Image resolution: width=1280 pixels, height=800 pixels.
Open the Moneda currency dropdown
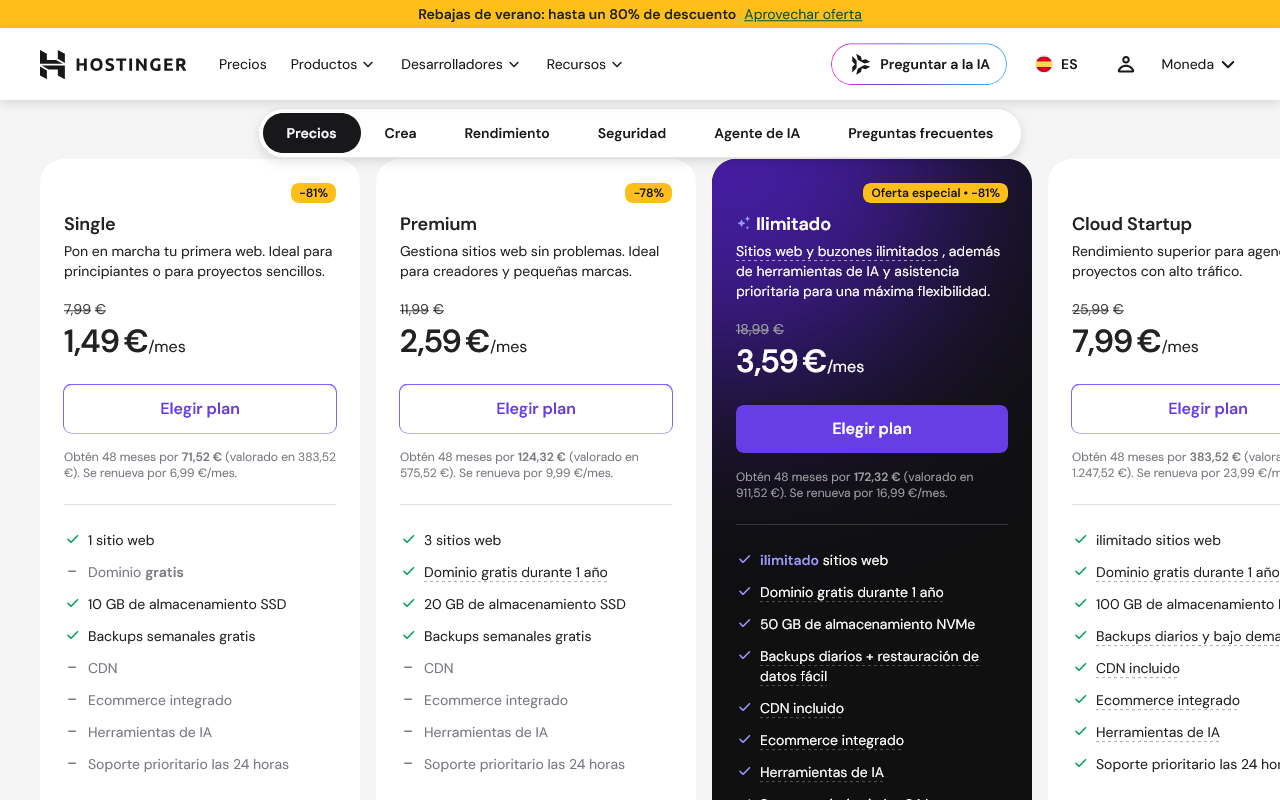tap(1198, 64)
